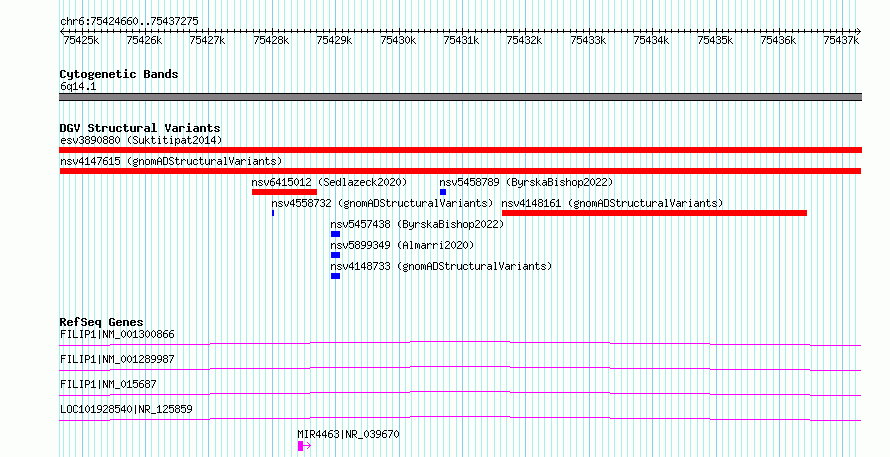Viewport: 890px width, 457px height.
Task: Click the chr6:75424660..75437275 region label
Action: point(129,21)
